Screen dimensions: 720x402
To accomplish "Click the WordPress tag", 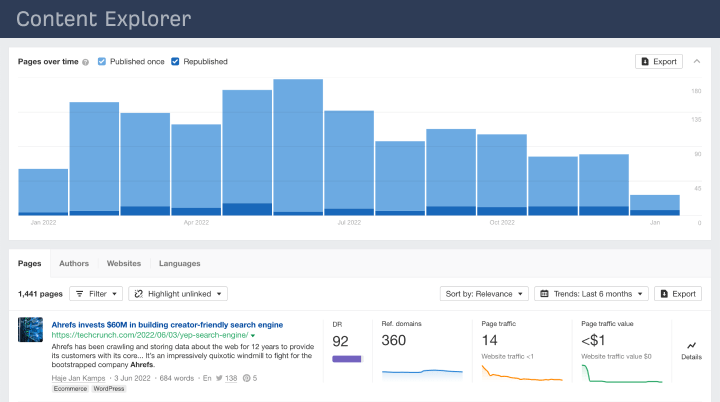I will click(109, 389).
